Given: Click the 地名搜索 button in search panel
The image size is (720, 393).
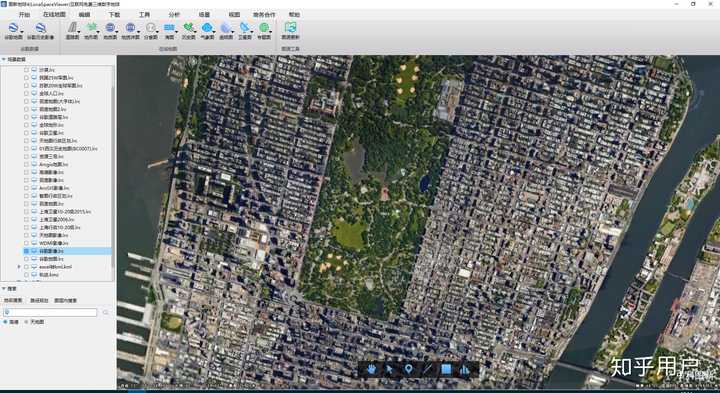Looking at the screenshot, I should [x=13, y=300].
